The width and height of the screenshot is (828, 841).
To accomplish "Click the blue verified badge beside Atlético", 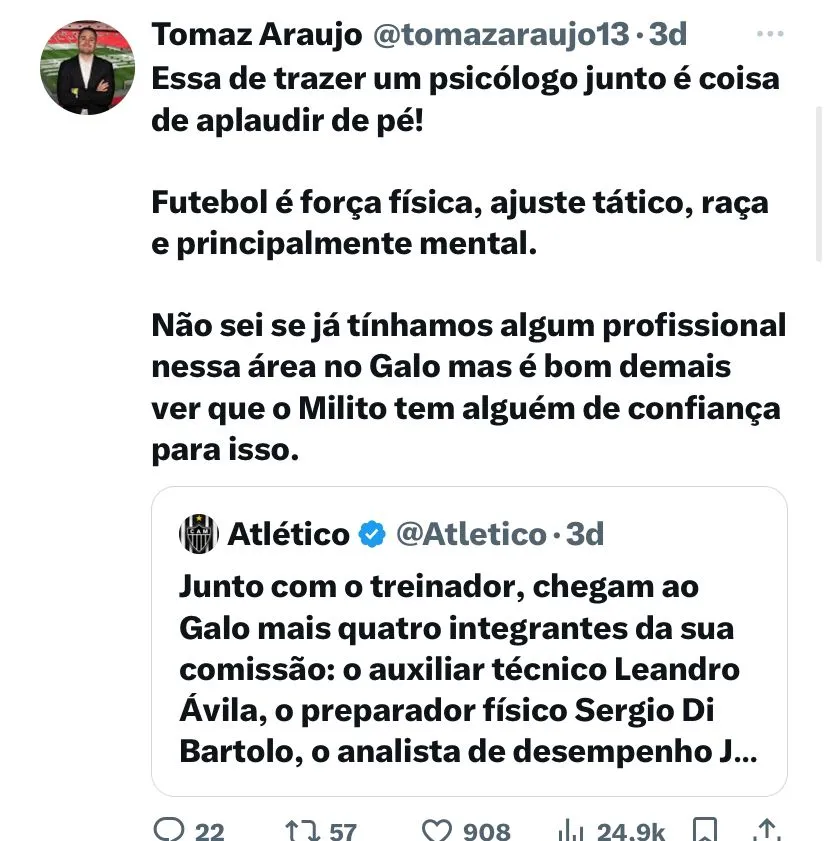I will 372,534.
